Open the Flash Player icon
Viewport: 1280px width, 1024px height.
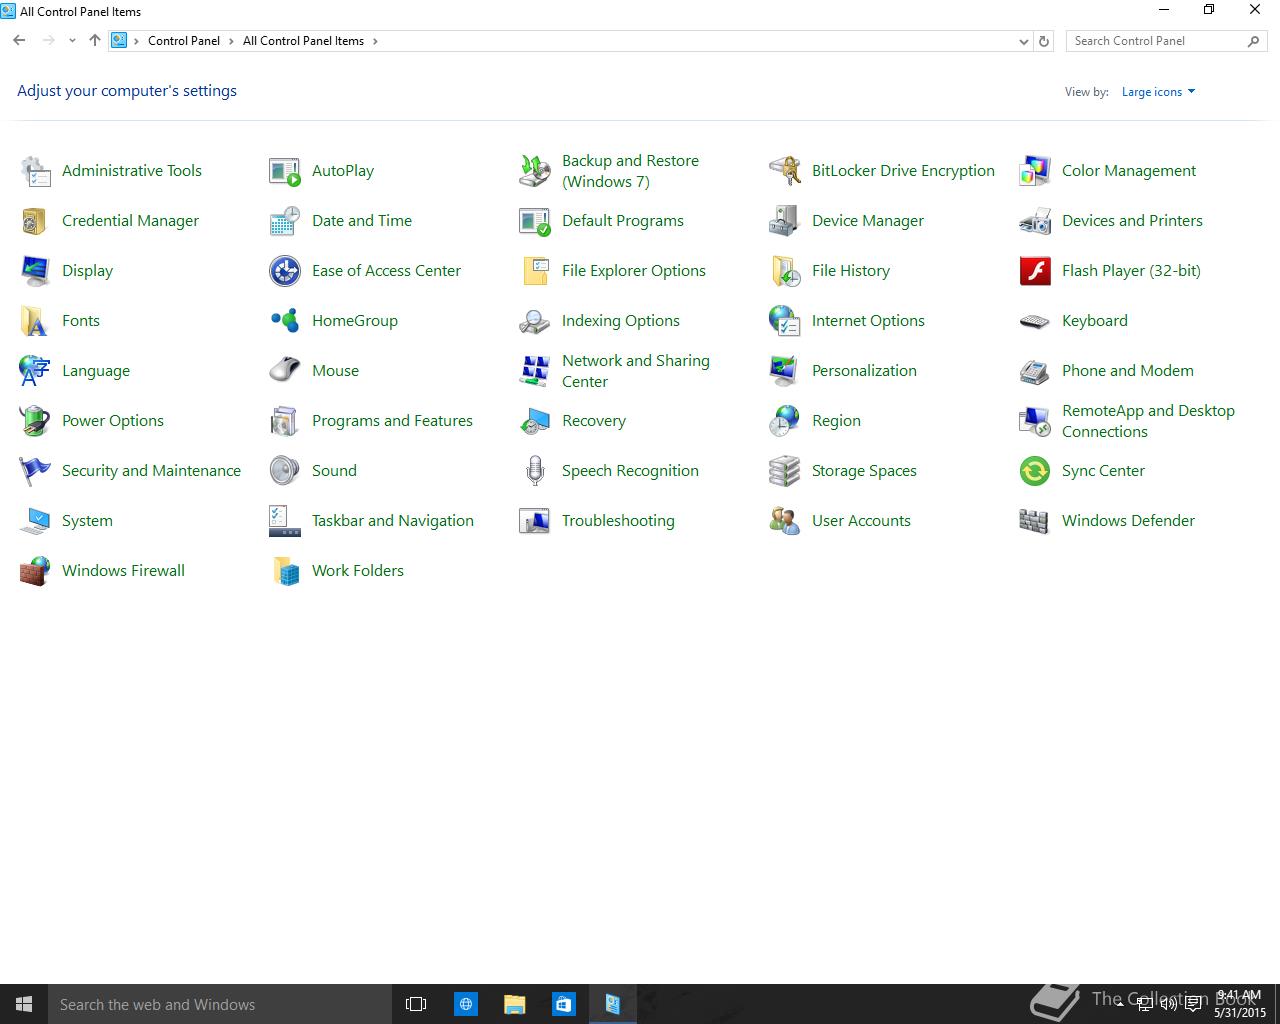[x=1035, y=271]
